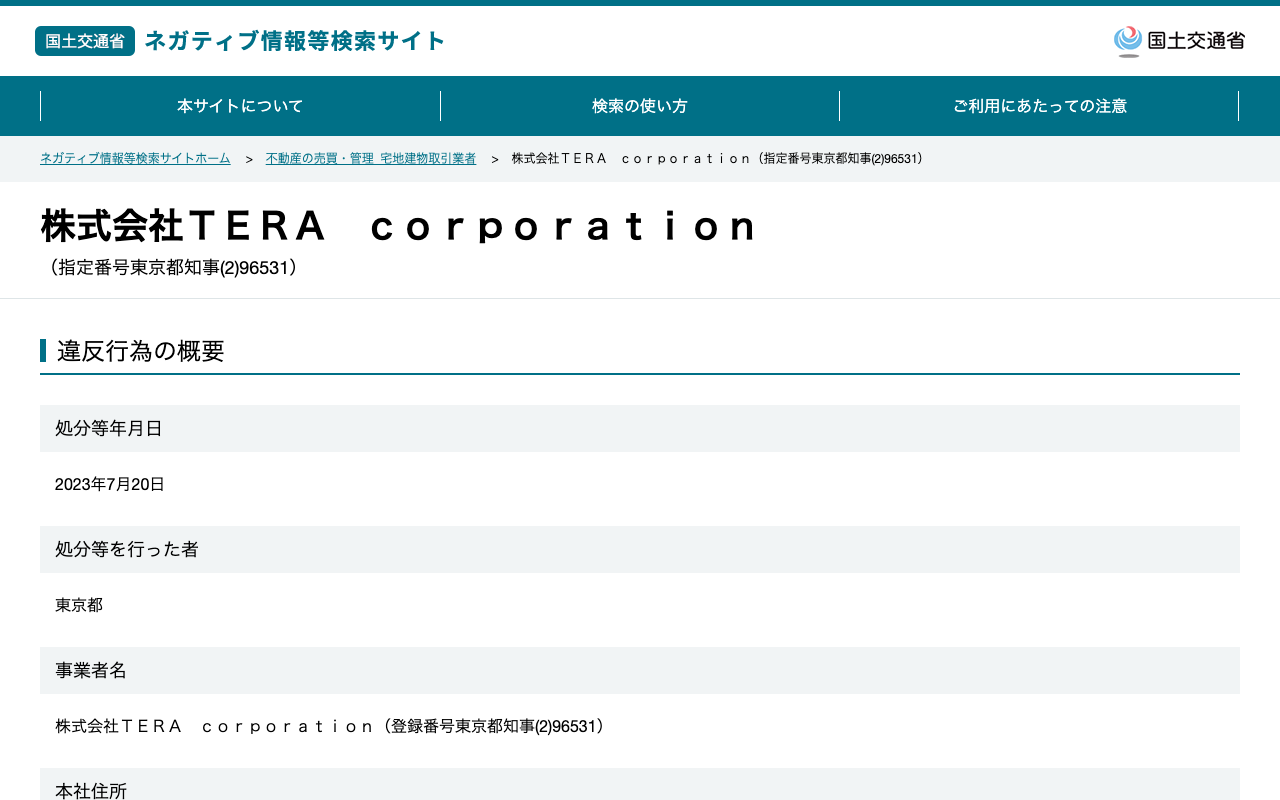The image size is (1280, 800).
Task: Click the 事業者名 label row
Action: (x=640, y=670)
